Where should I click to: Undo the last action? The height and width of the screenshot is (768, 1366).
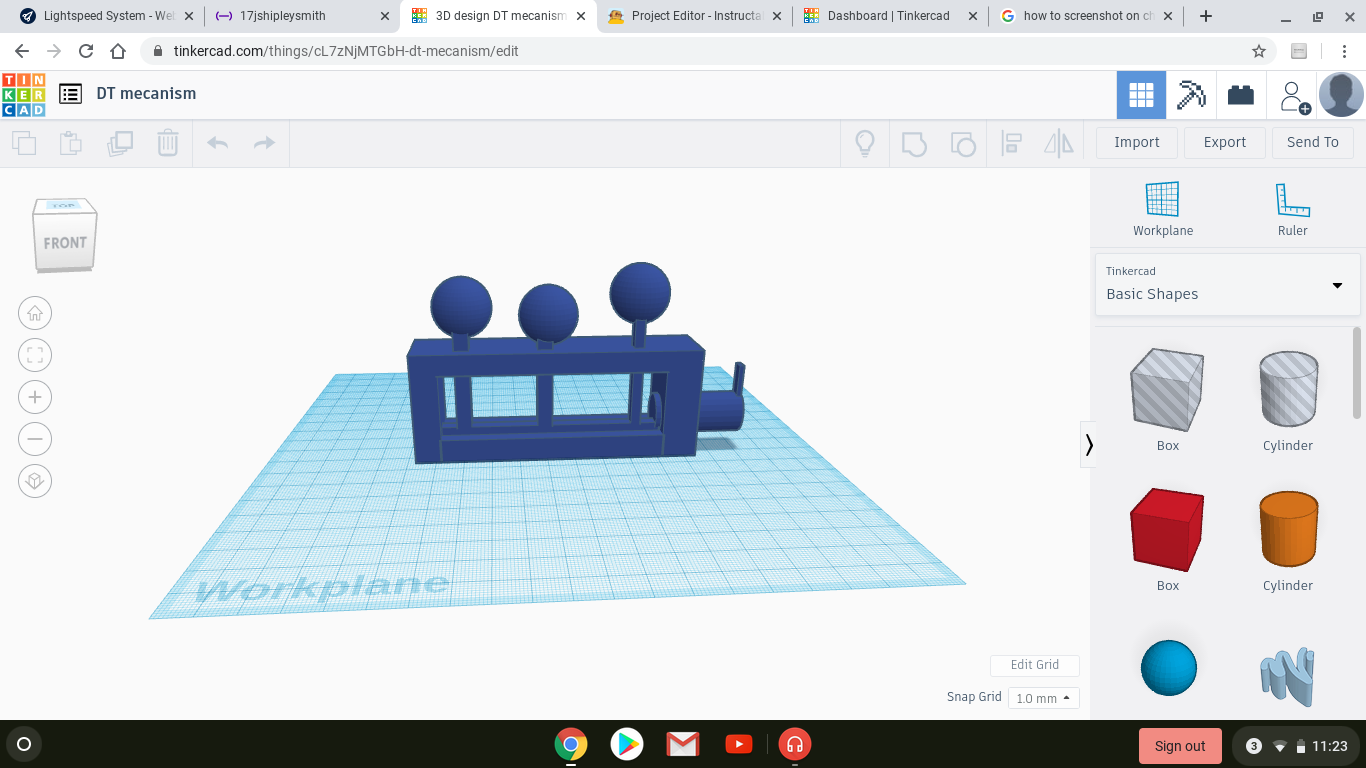[x=217, y=143]
